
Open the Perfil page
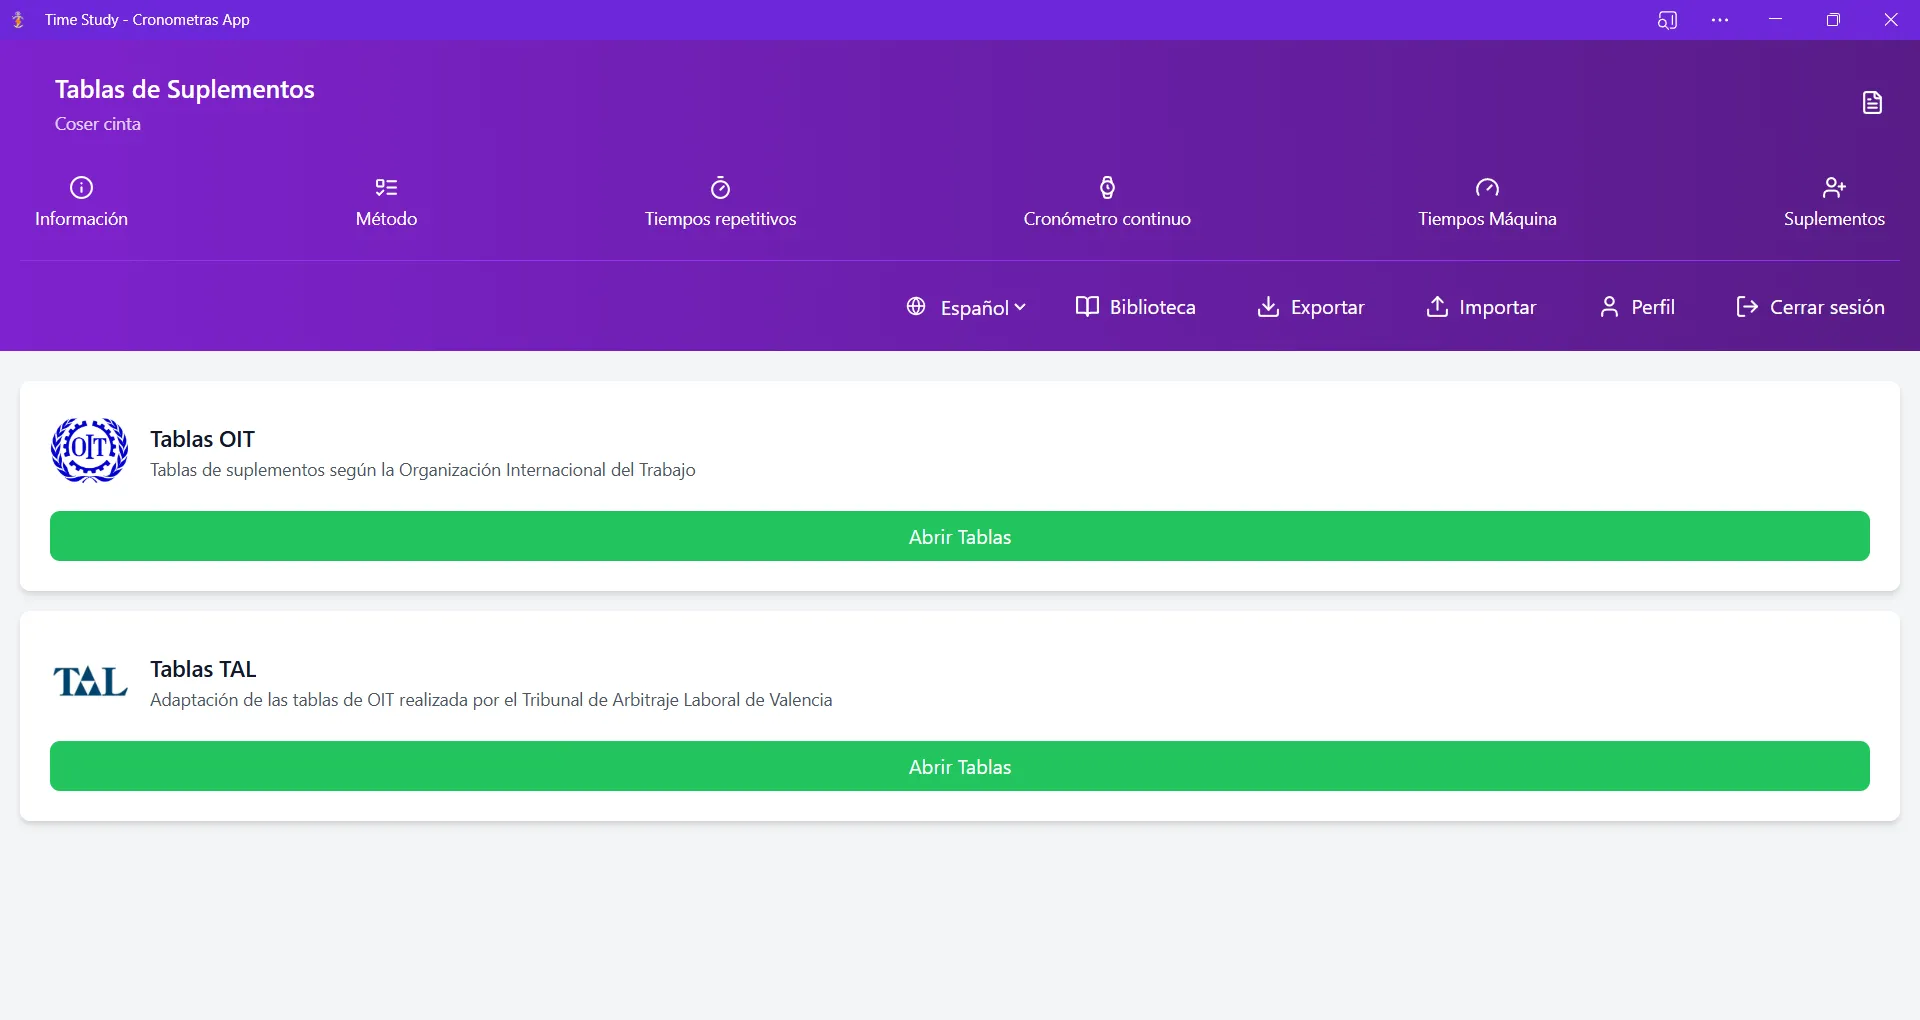[1637, 307]
